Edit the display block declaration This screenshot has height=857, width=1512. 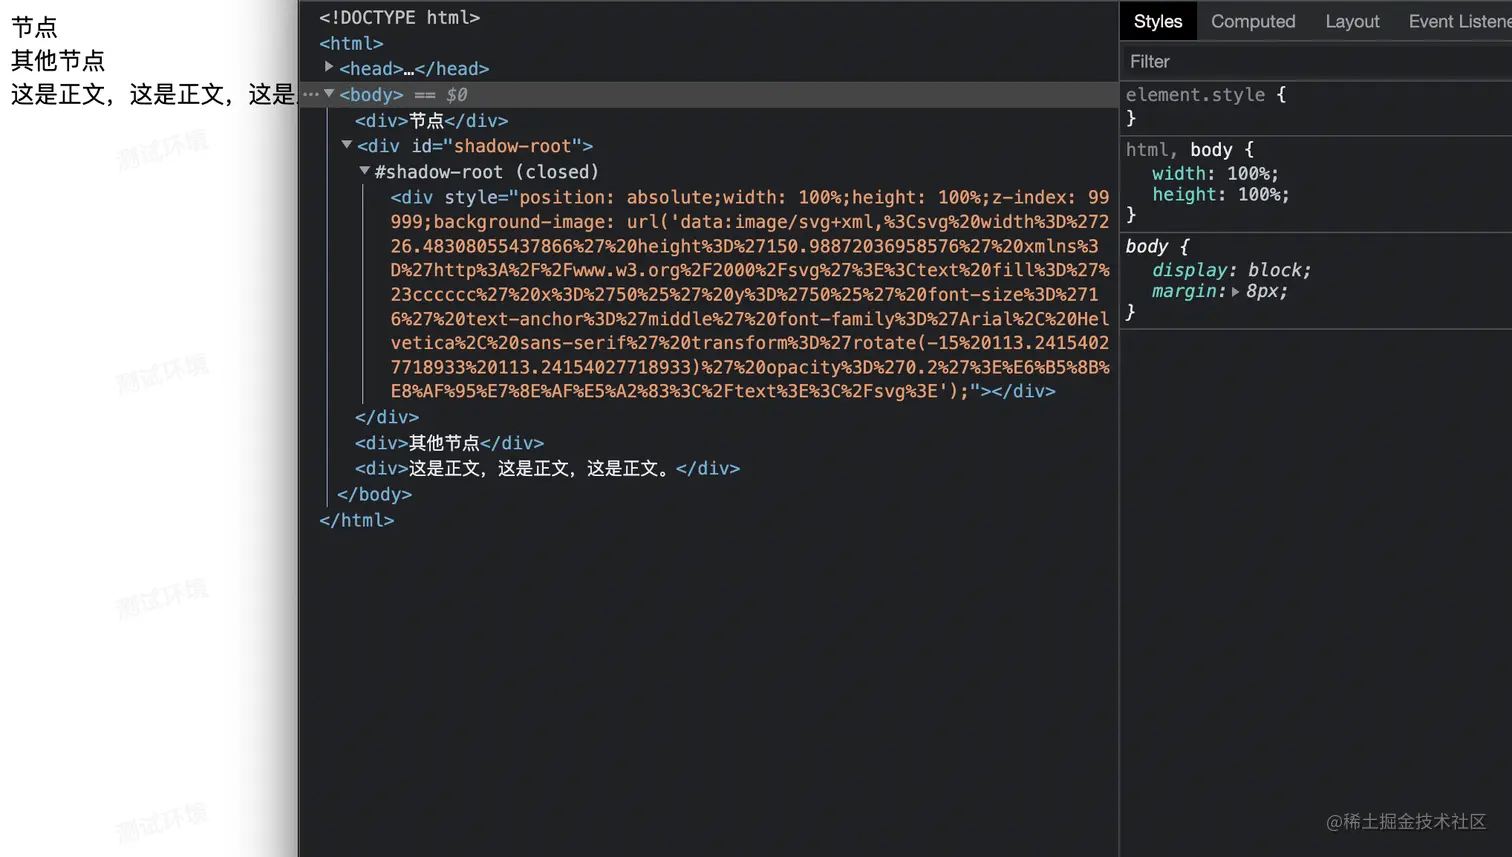[x=1231, y=270]
